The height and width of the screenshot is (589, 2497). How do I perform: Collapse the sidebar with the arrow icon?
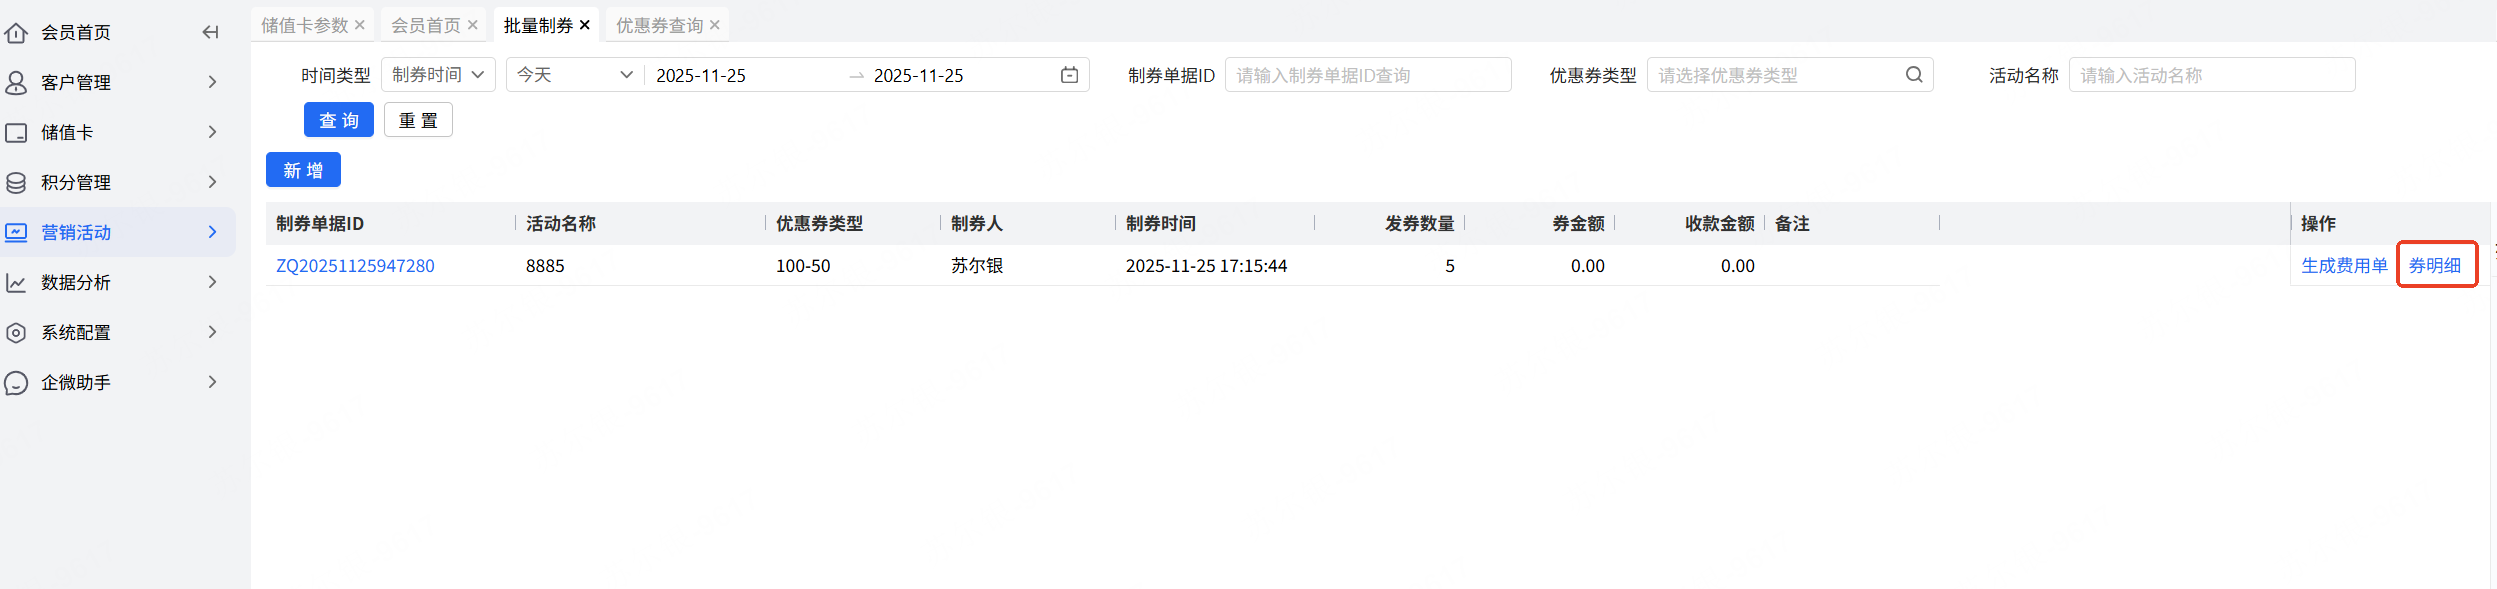[210, 32]
